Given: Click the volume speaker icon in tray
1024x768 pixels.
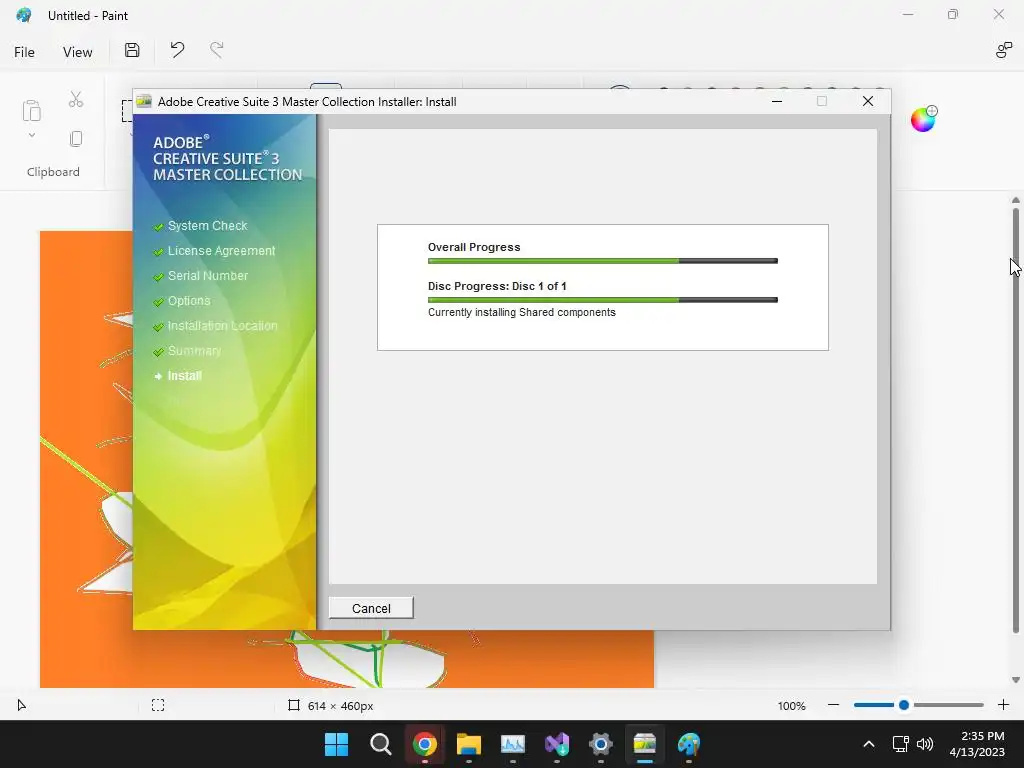Looking at the screenshot, I should (x=925, y=744).
